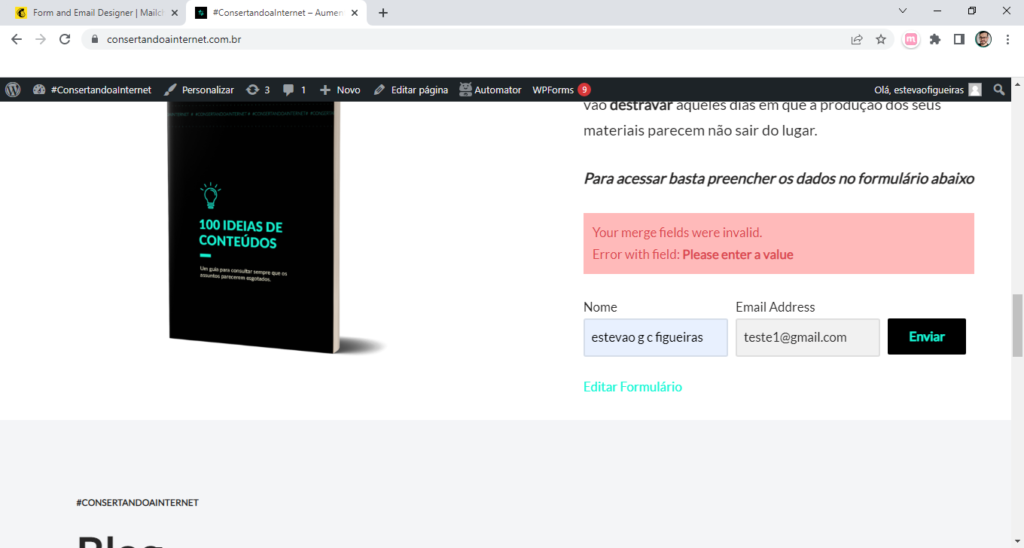Viewport: 1024px width, 548px height.
Task: Click the browser forward arrow
Action: 40,39
